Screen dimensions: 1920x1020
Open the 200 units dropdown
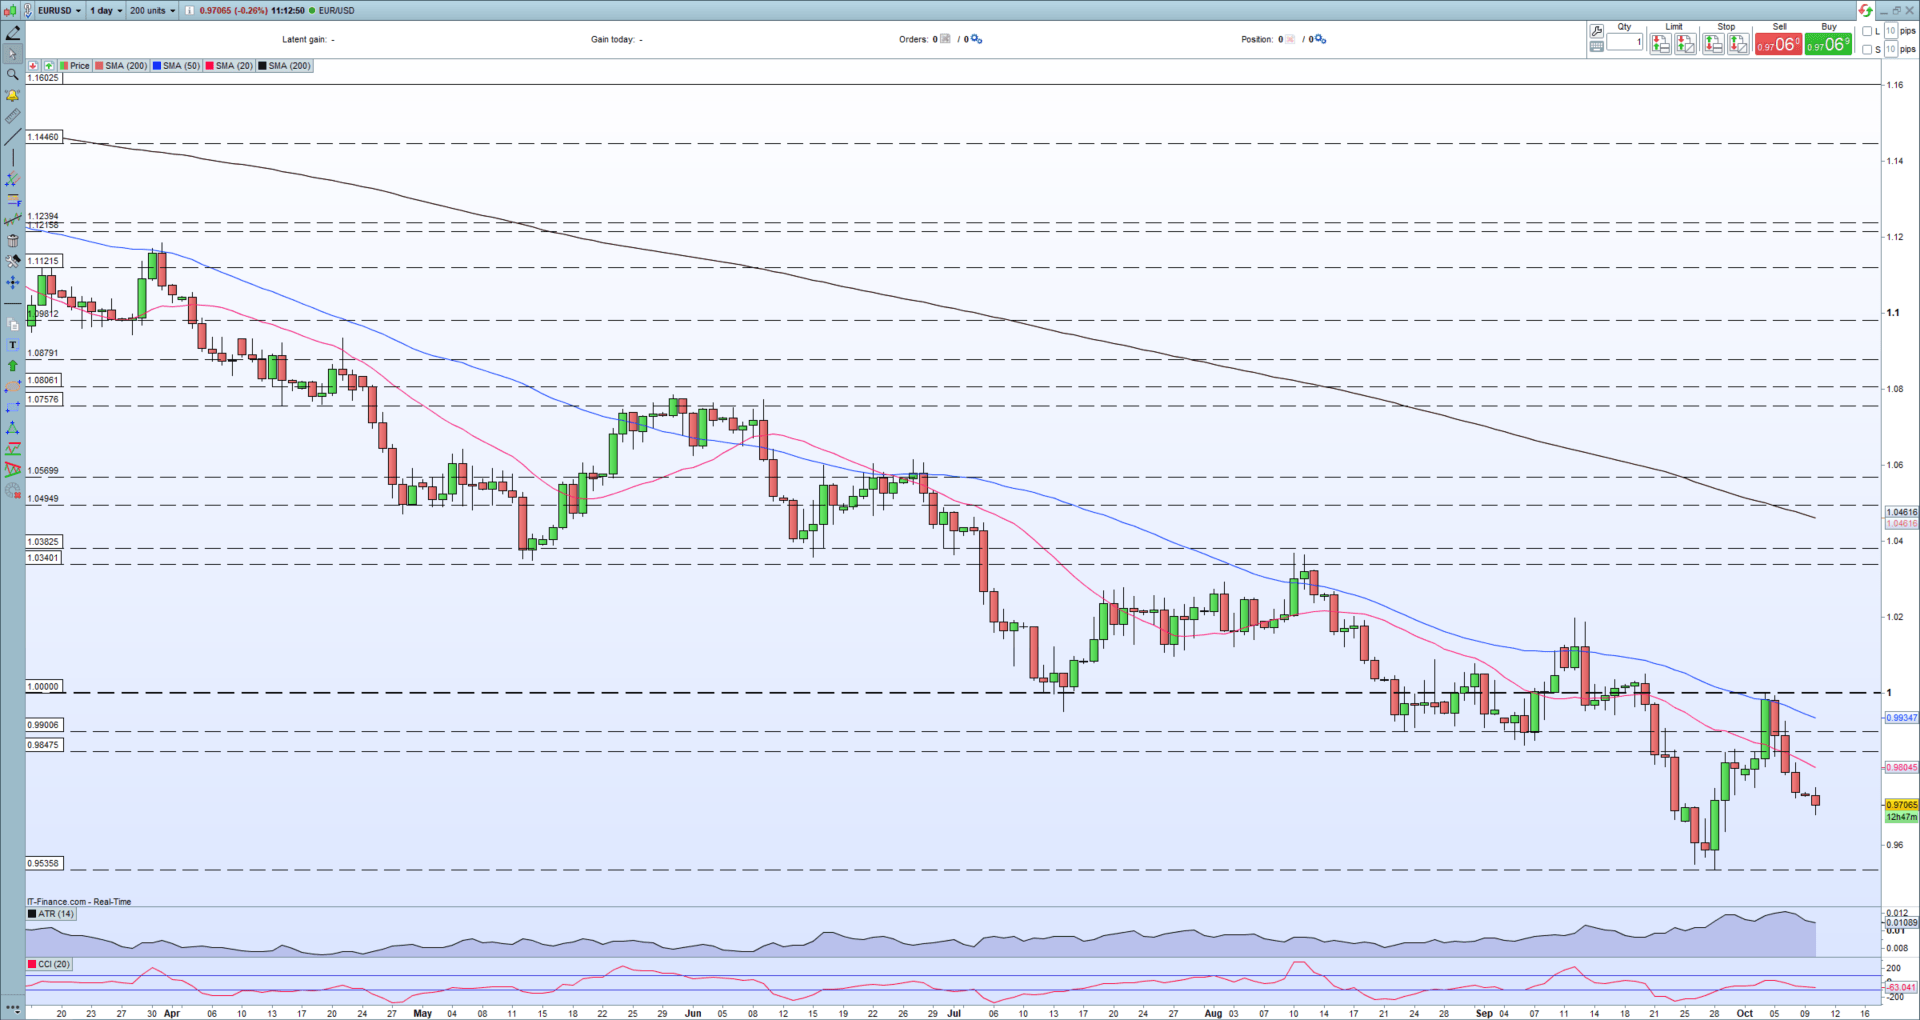coord(152,10)
